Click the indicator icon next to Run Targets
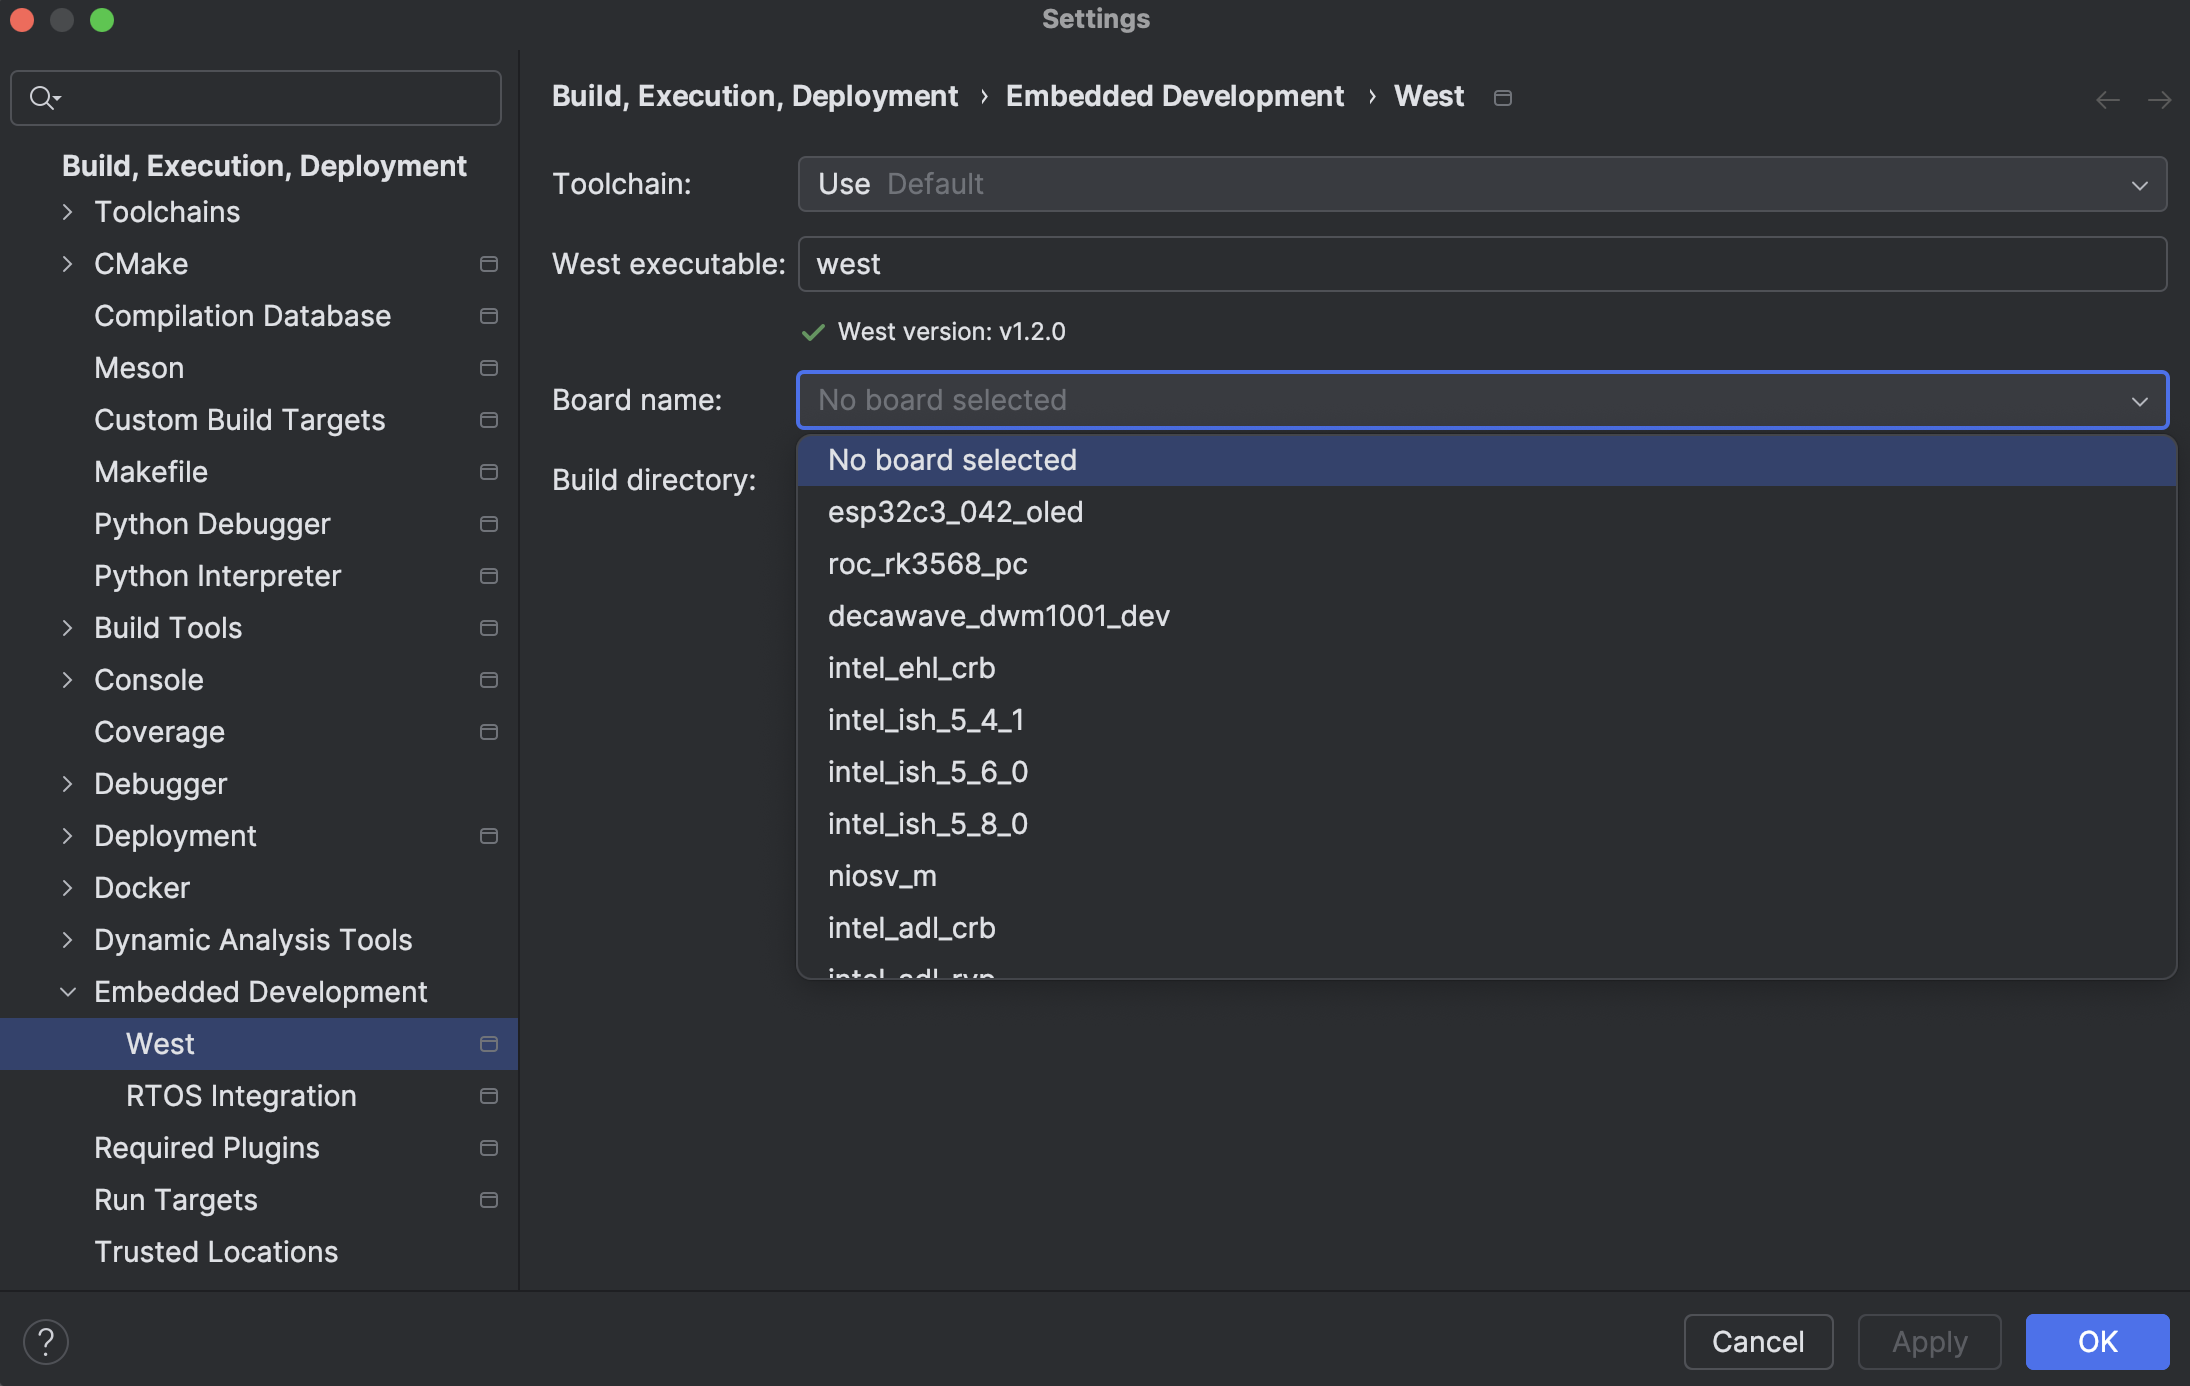Screen dimensions: 2190x1386 [489, 1200]
